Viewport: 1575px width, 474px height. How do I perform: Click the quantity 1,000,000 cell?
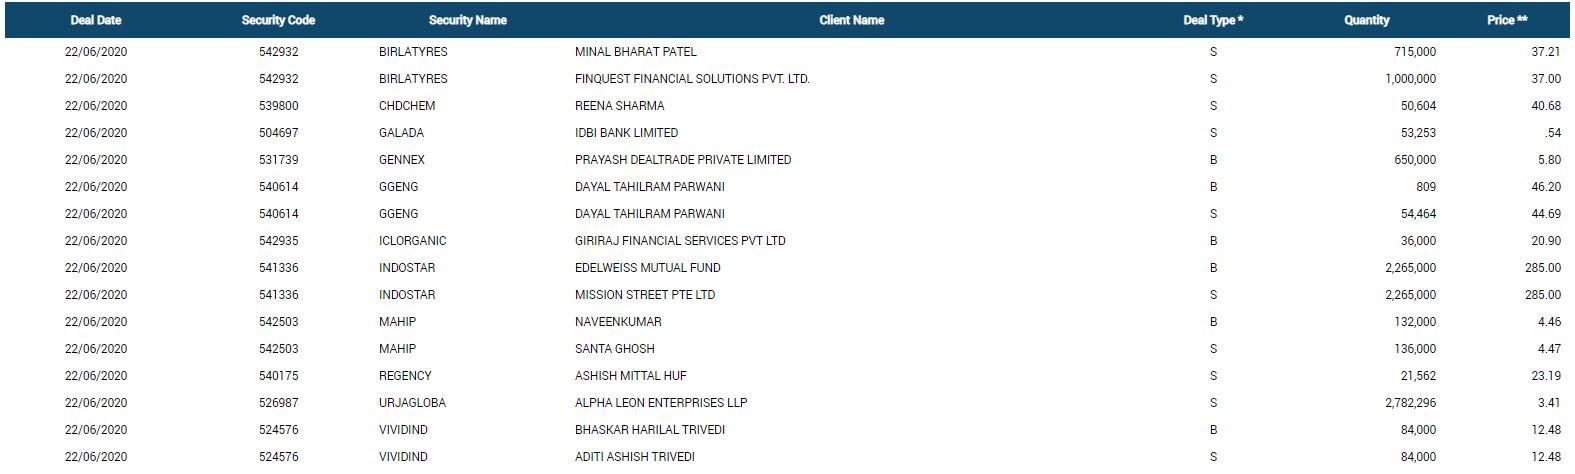tap(1410, 79)
